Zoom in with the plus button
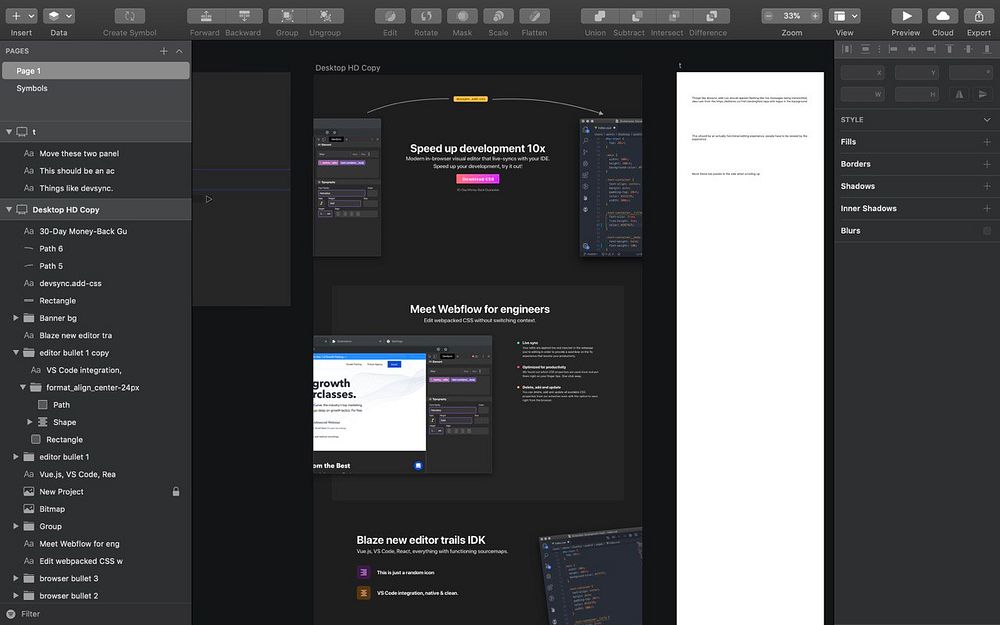The width and height of the screenshot is (1000, 625). pyautogui.click(x=815, y=16)
